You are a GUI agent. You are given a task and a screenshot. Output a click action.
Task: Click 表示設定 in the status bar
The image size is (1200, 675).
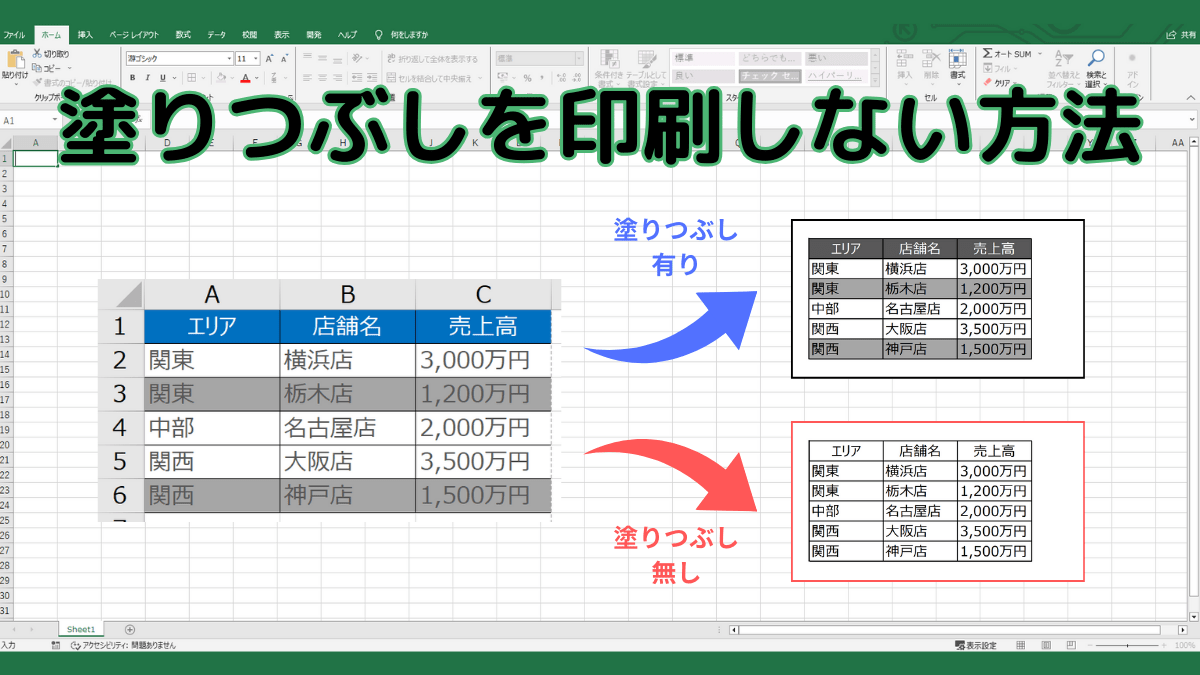pyautogui.click(x=976, y=645)
